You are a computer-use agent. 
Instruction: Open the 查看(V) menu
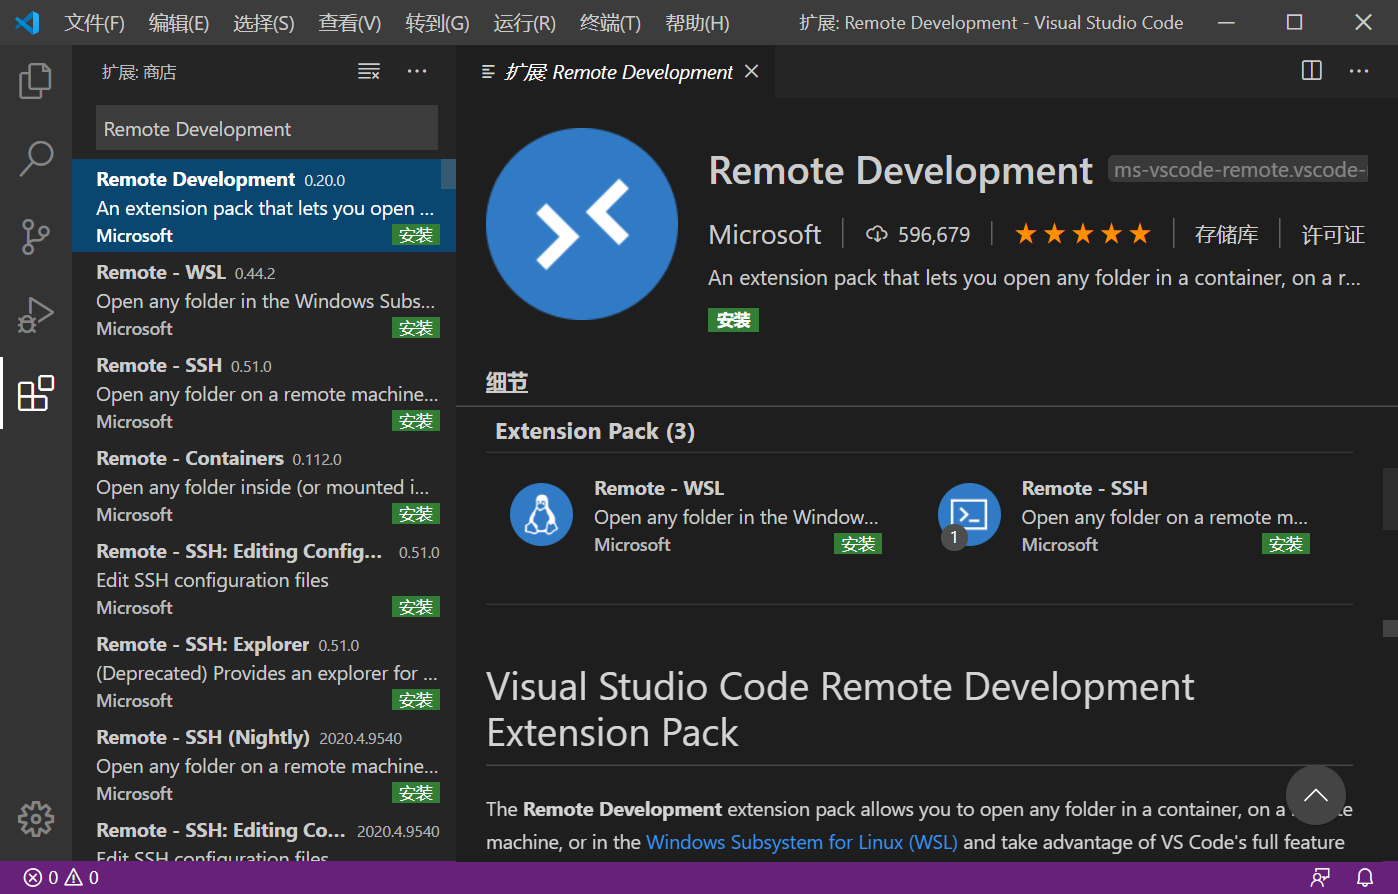pos(350,23)
